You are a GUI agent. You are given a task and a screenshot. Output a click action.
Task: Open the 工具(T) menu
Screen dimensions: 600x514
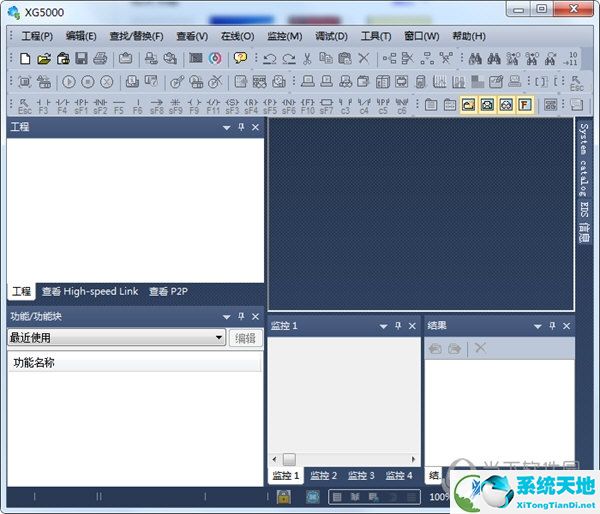click(376, 36)
